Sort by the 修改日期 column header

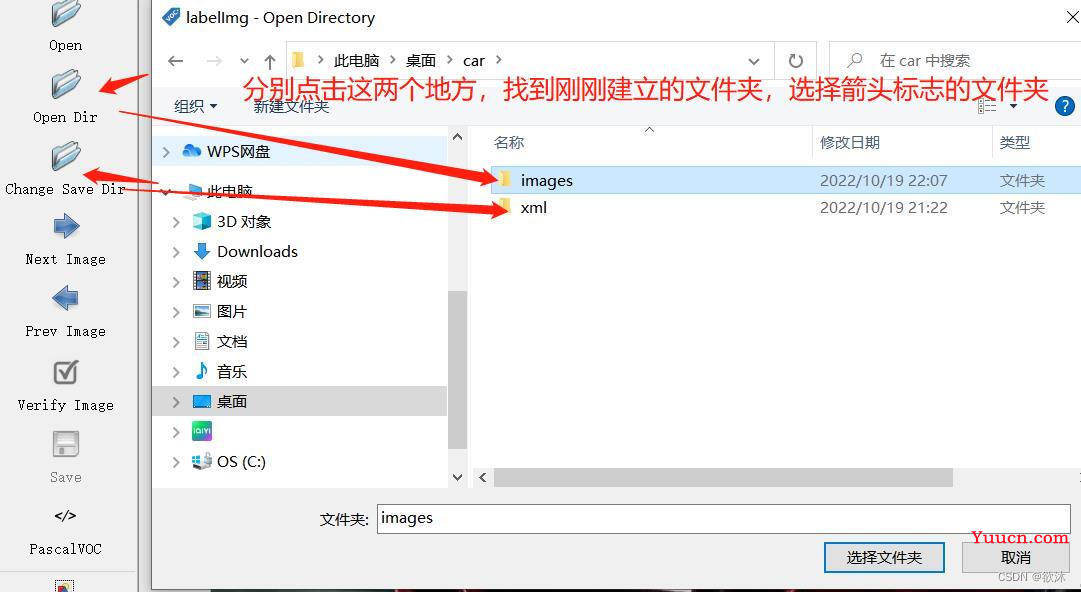tap(849, 143)
